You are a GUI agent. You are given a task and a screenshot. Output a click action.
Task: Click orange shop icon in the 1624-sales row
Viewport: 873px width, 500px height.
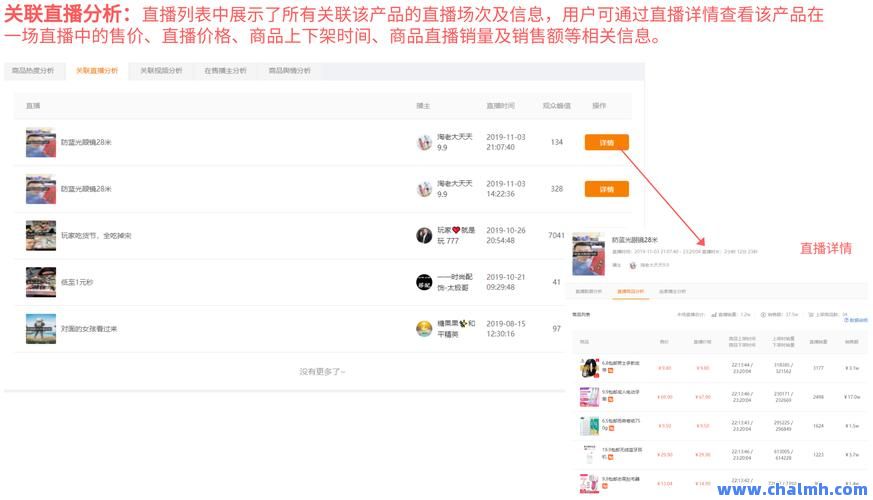click(x=611, y=428)
